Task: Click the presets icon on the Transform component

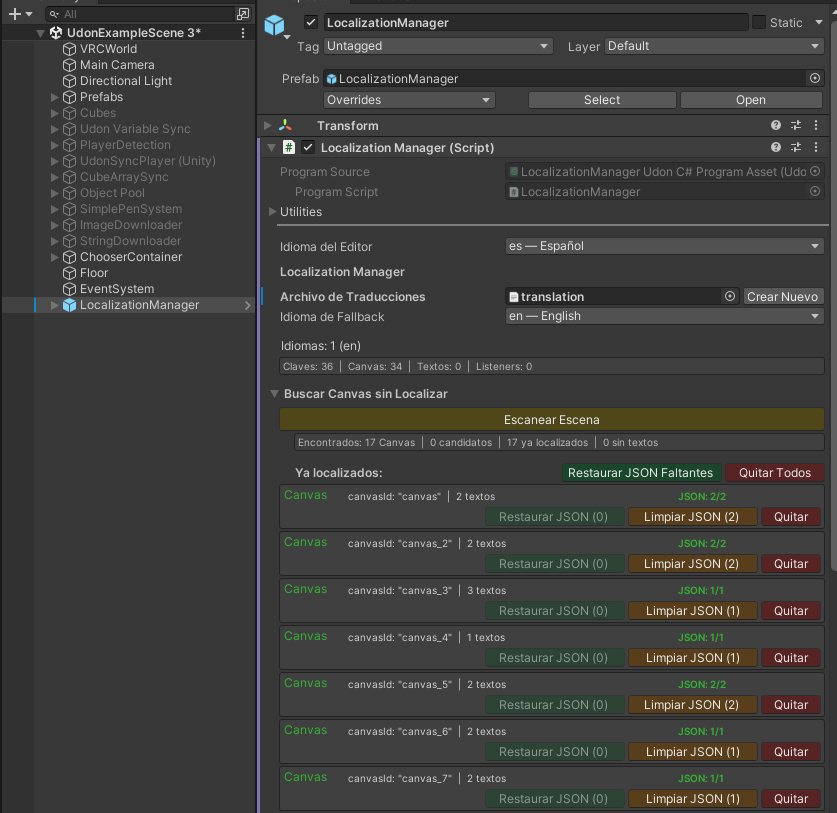Action: 798,125
